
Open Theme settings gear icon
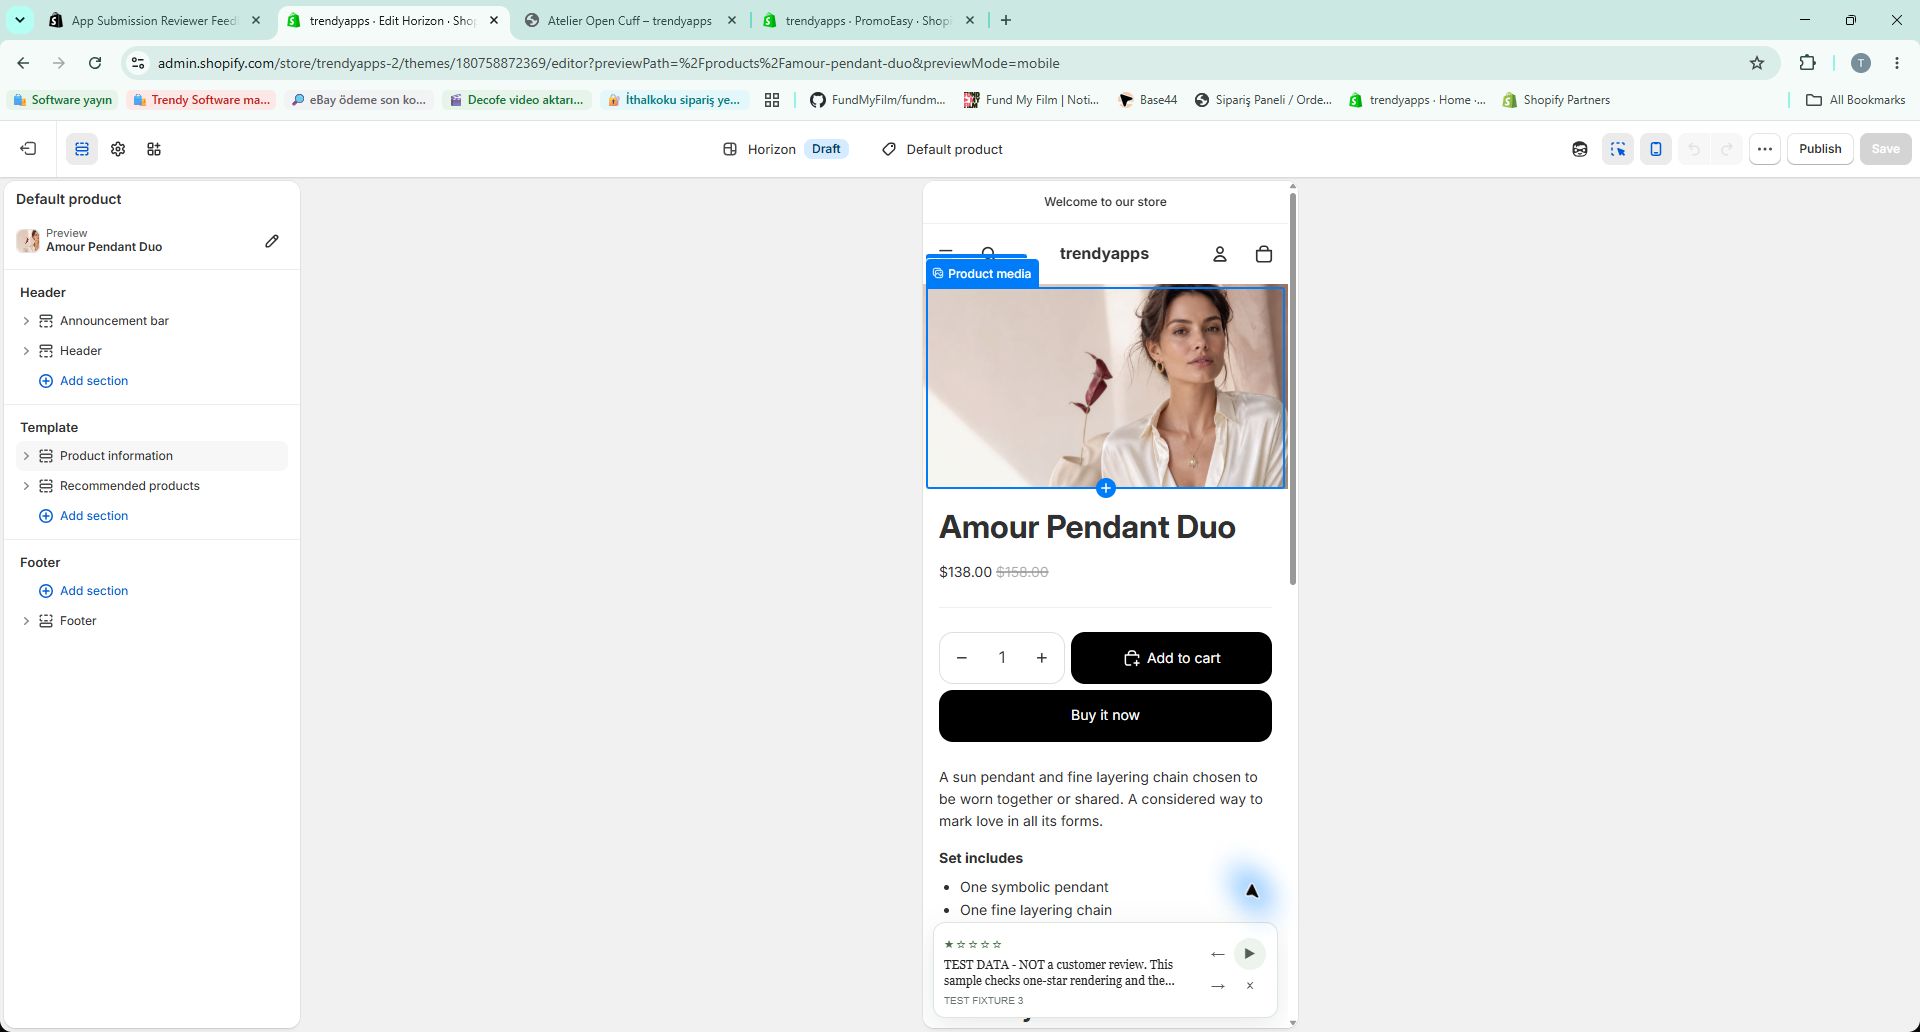(x=118, y=149)
